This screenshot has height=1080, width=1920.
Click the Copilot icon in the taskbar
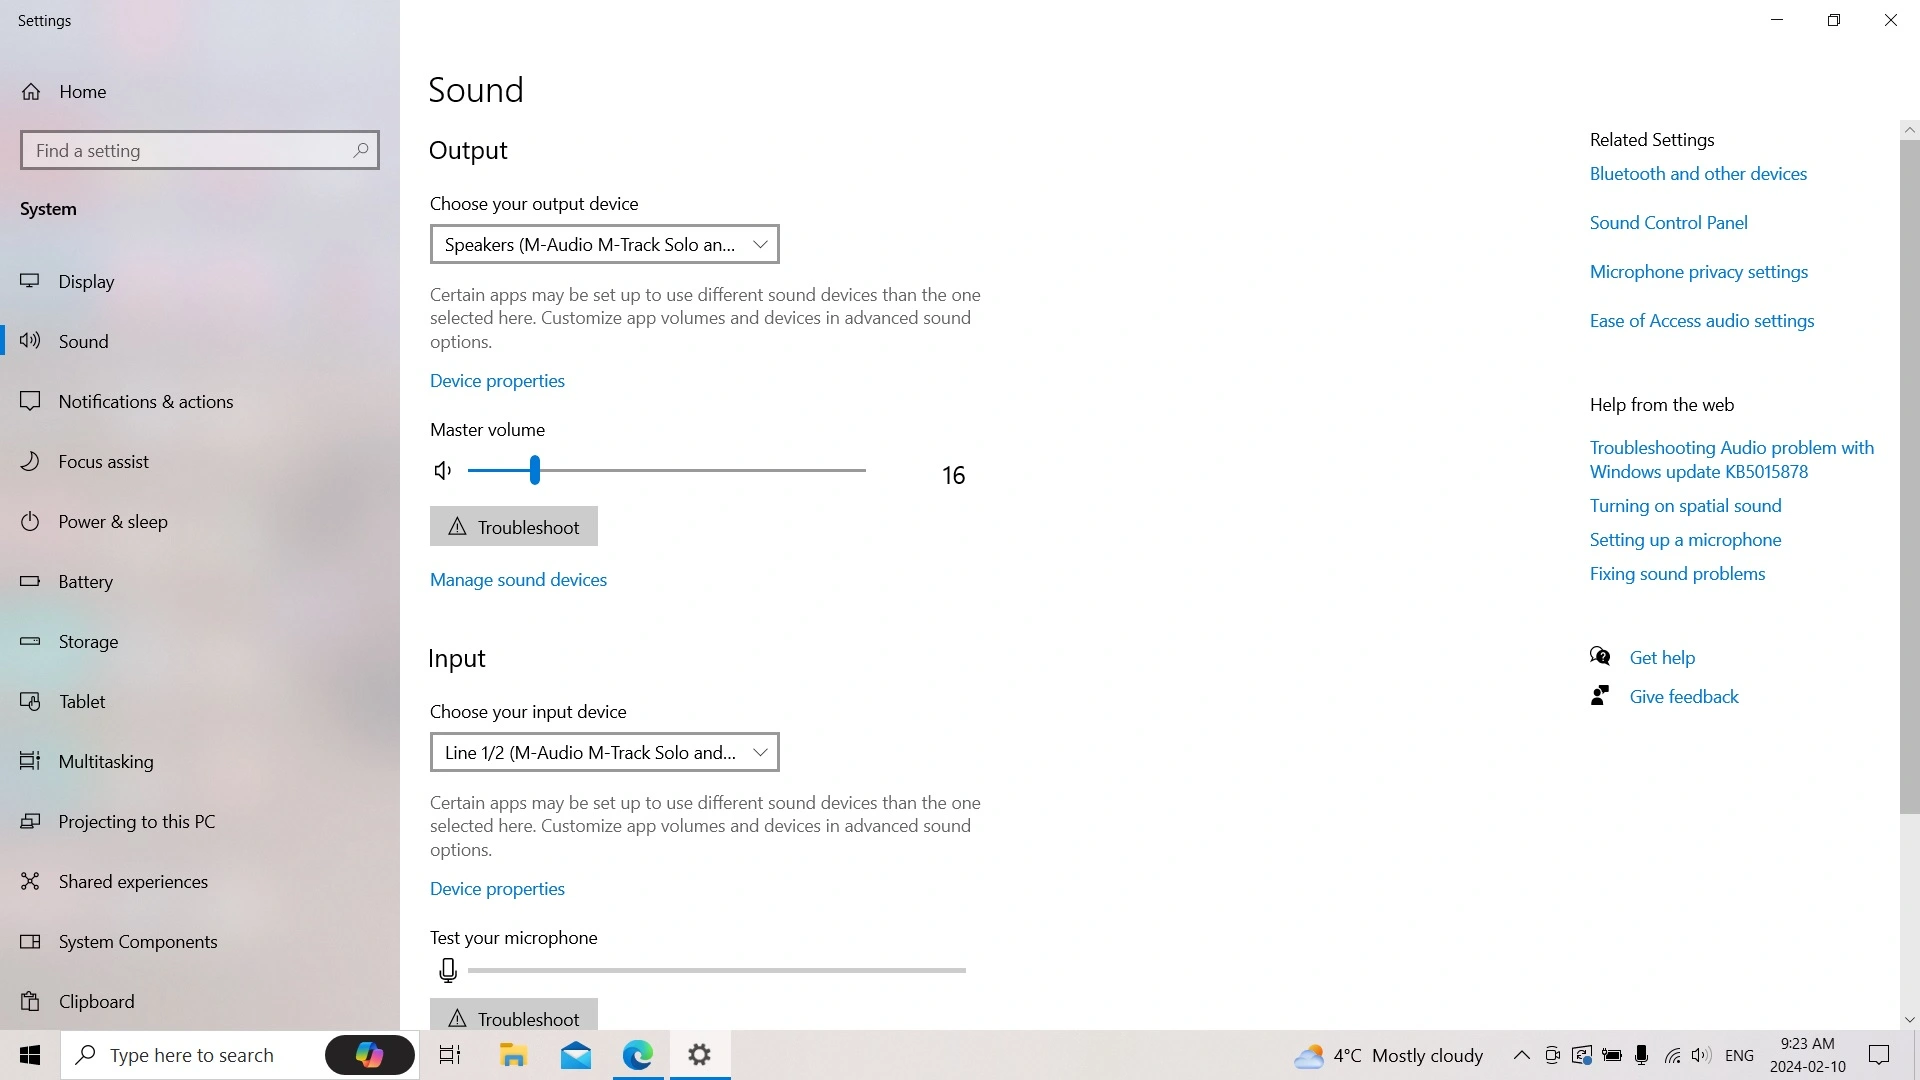369,1055
